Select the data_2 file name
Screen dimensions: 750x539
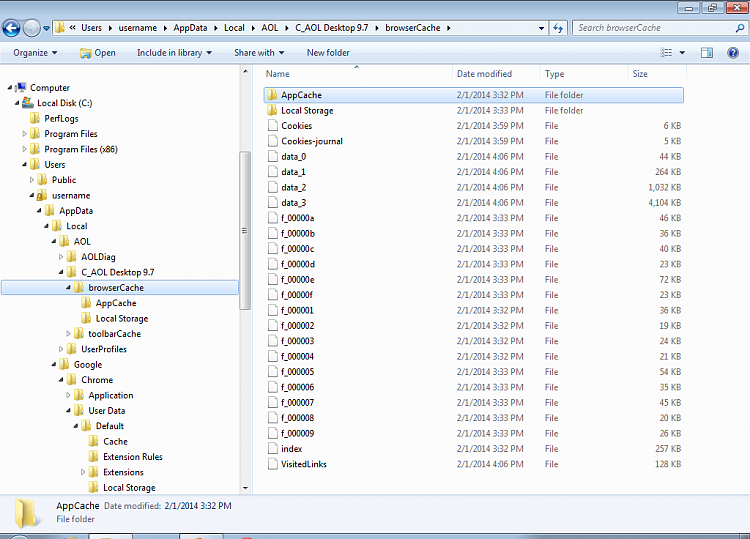[x=294, y=187]
